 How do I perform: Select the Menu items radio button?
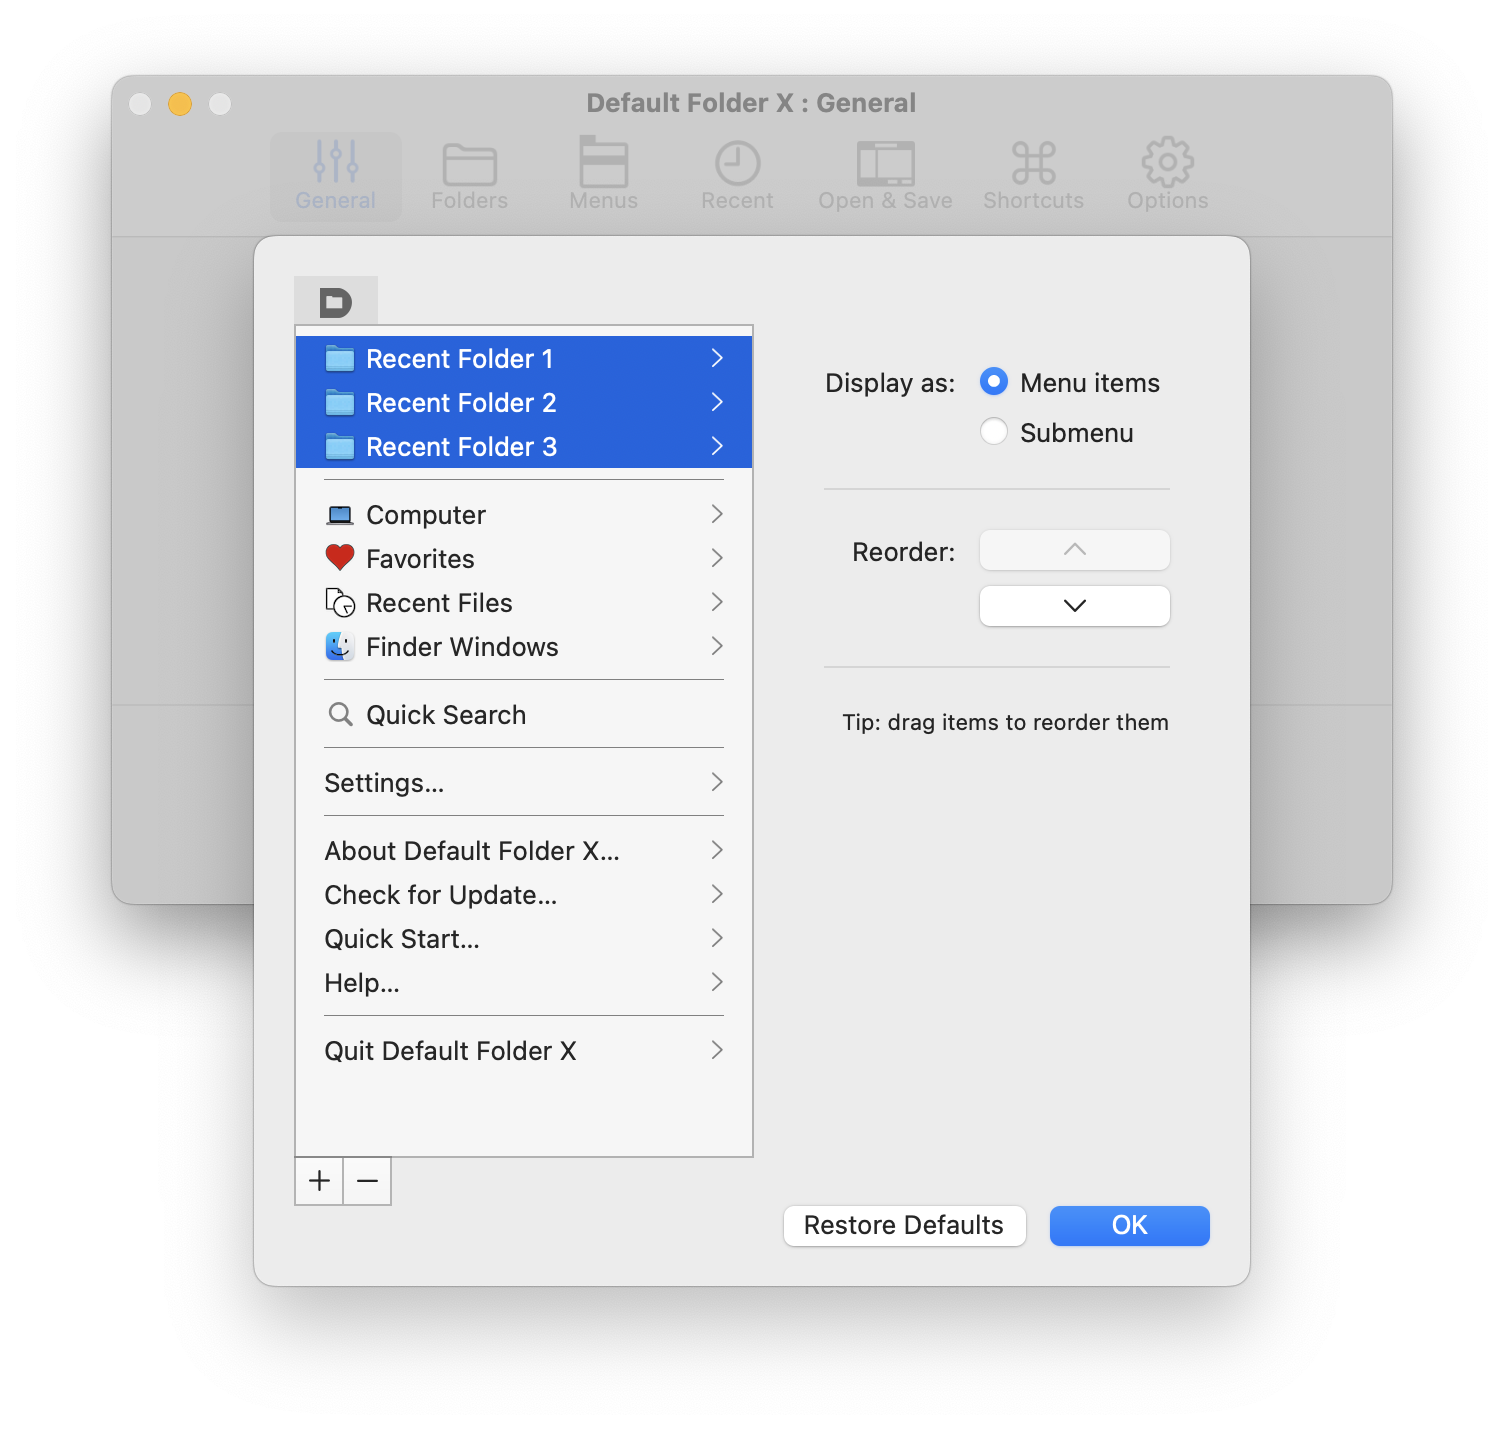993,382
